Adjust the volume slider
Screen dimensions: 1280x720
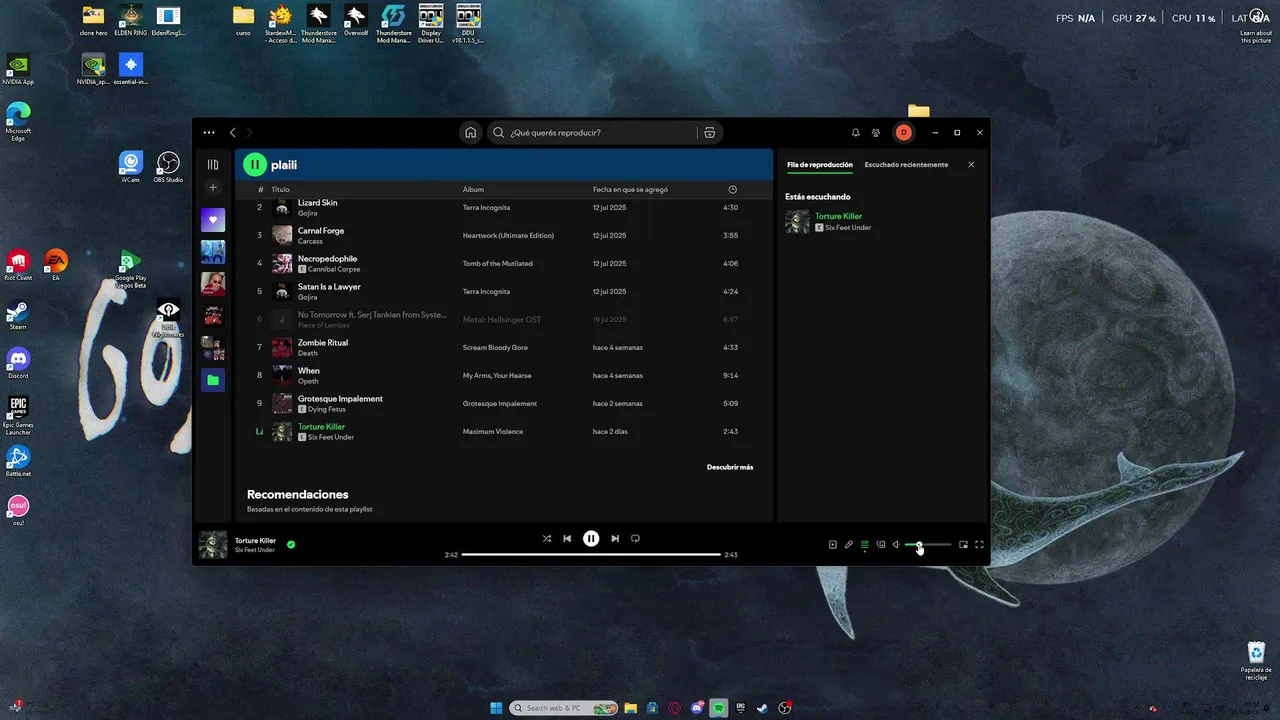click(x=928, y=545)
